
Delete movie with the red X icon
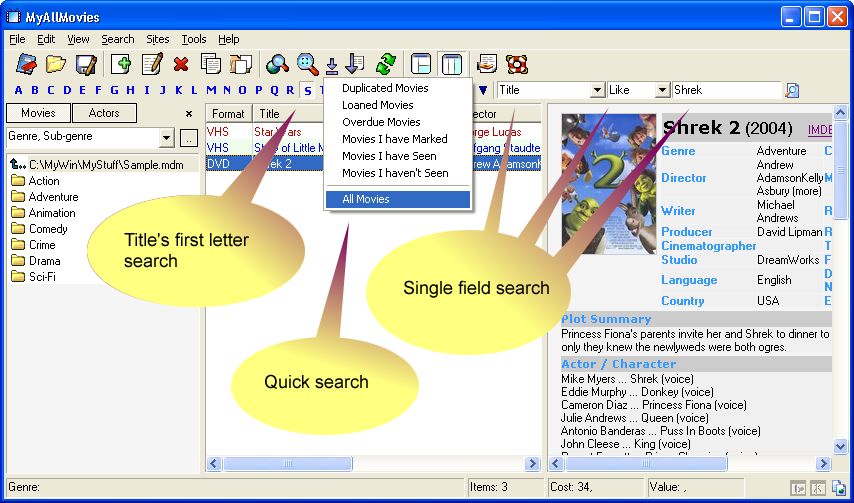point(181,65)
